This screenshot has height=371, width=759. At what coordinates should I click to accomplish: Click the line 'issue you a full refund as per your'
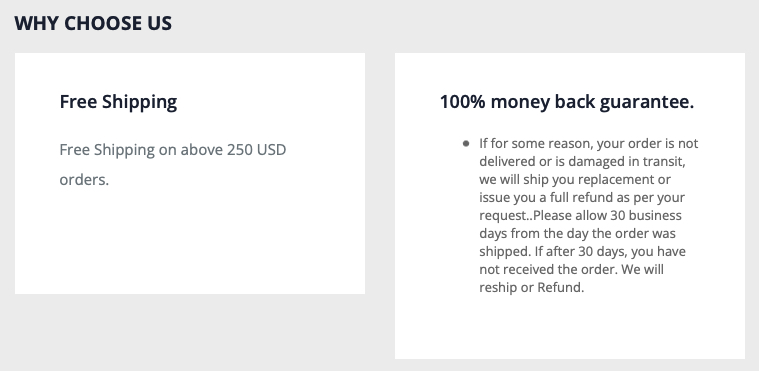click(x=582, y=198)
